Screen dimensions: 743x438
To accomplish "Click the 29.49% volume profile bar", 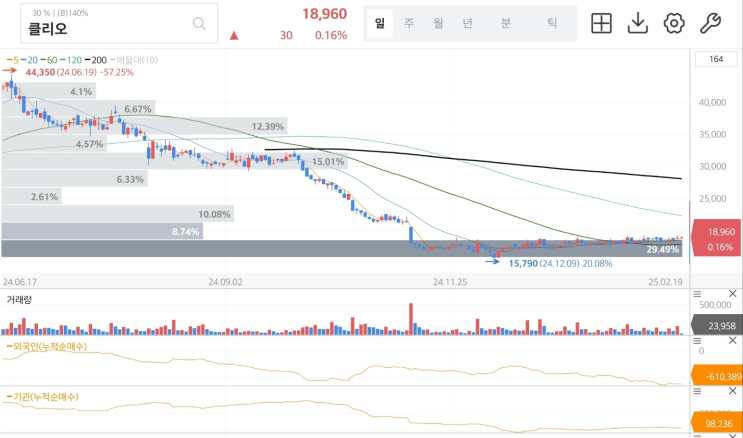I will pyautogui.click(x=342, y=248).
